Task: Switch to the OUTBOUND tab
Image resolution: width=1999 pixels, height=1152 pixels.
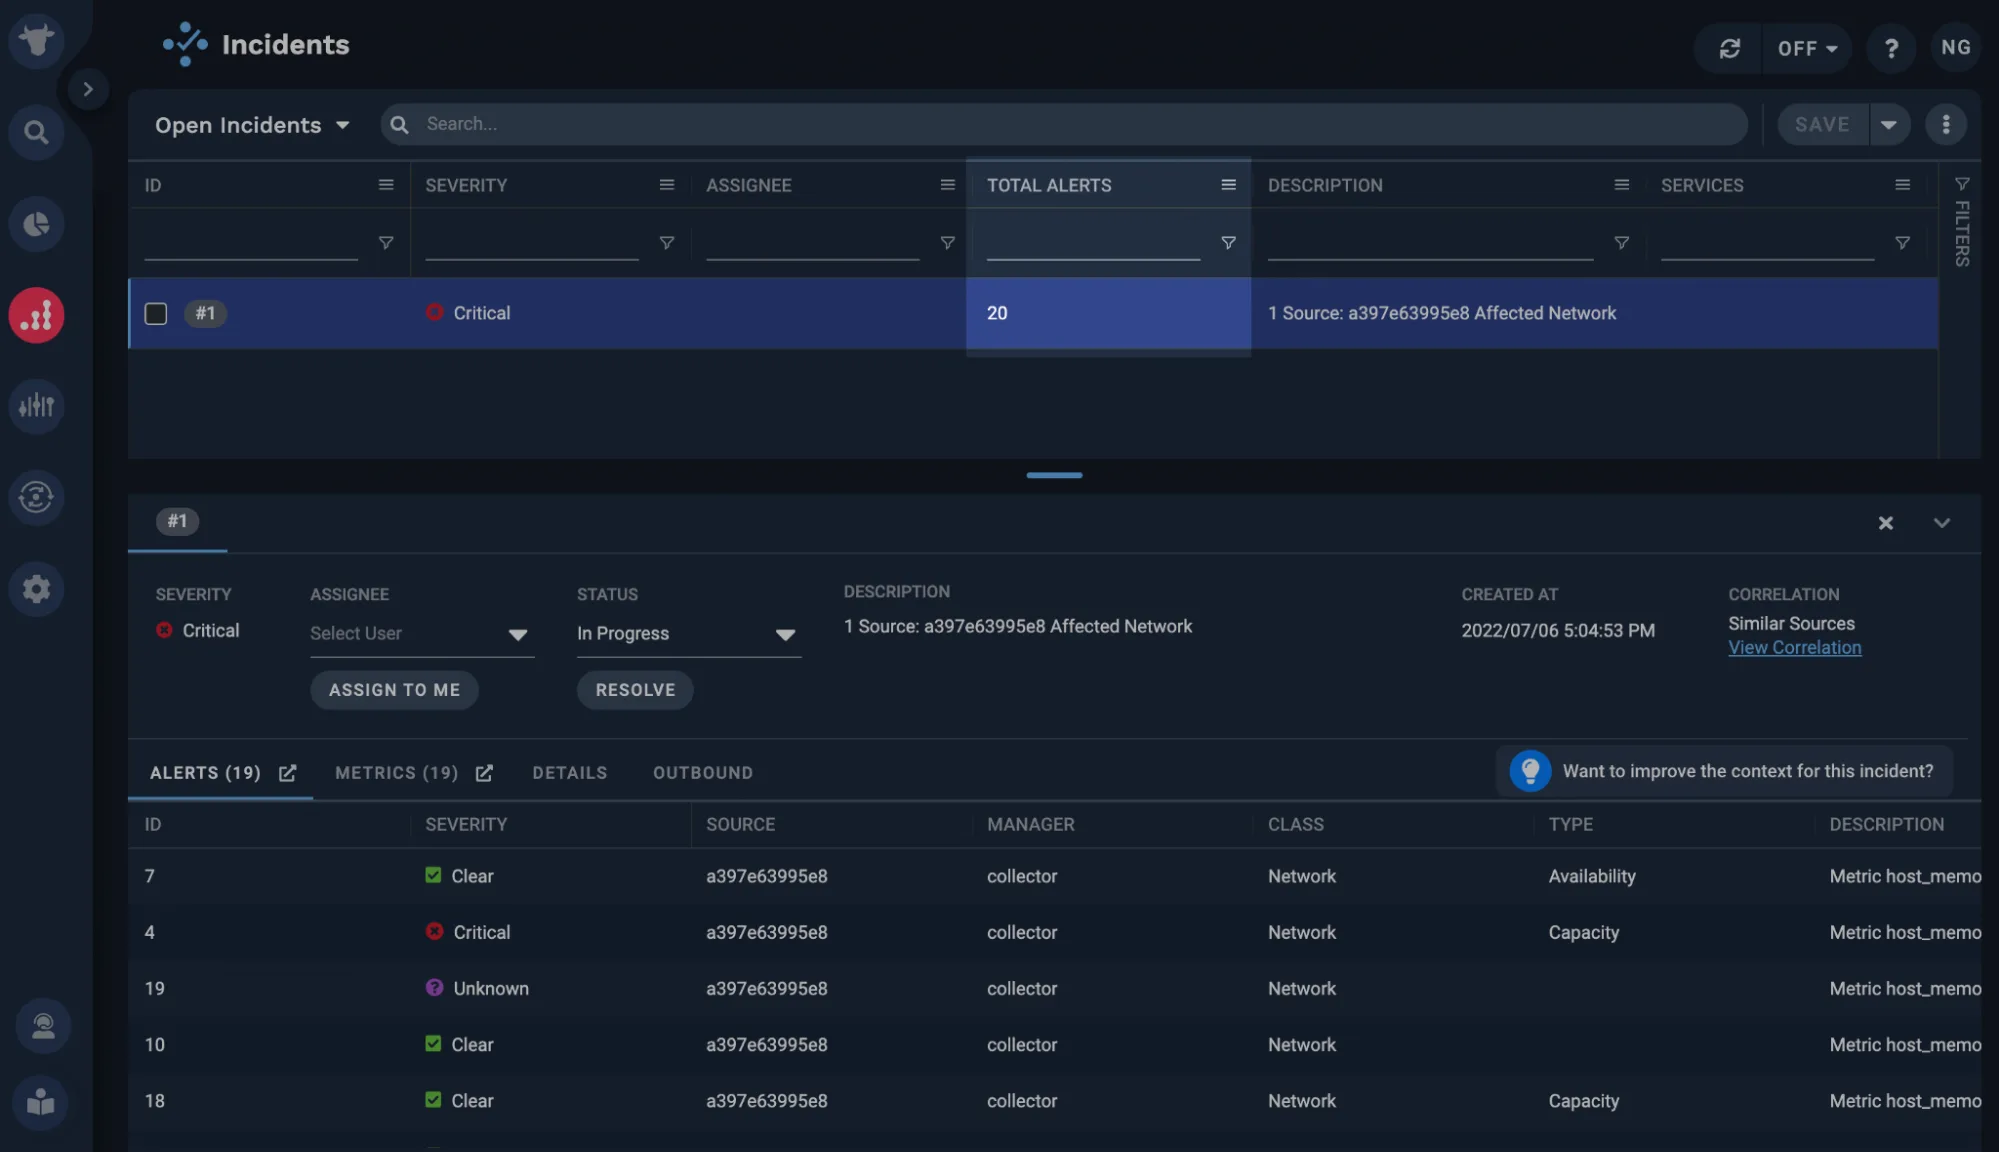Action: click(703, 773)
